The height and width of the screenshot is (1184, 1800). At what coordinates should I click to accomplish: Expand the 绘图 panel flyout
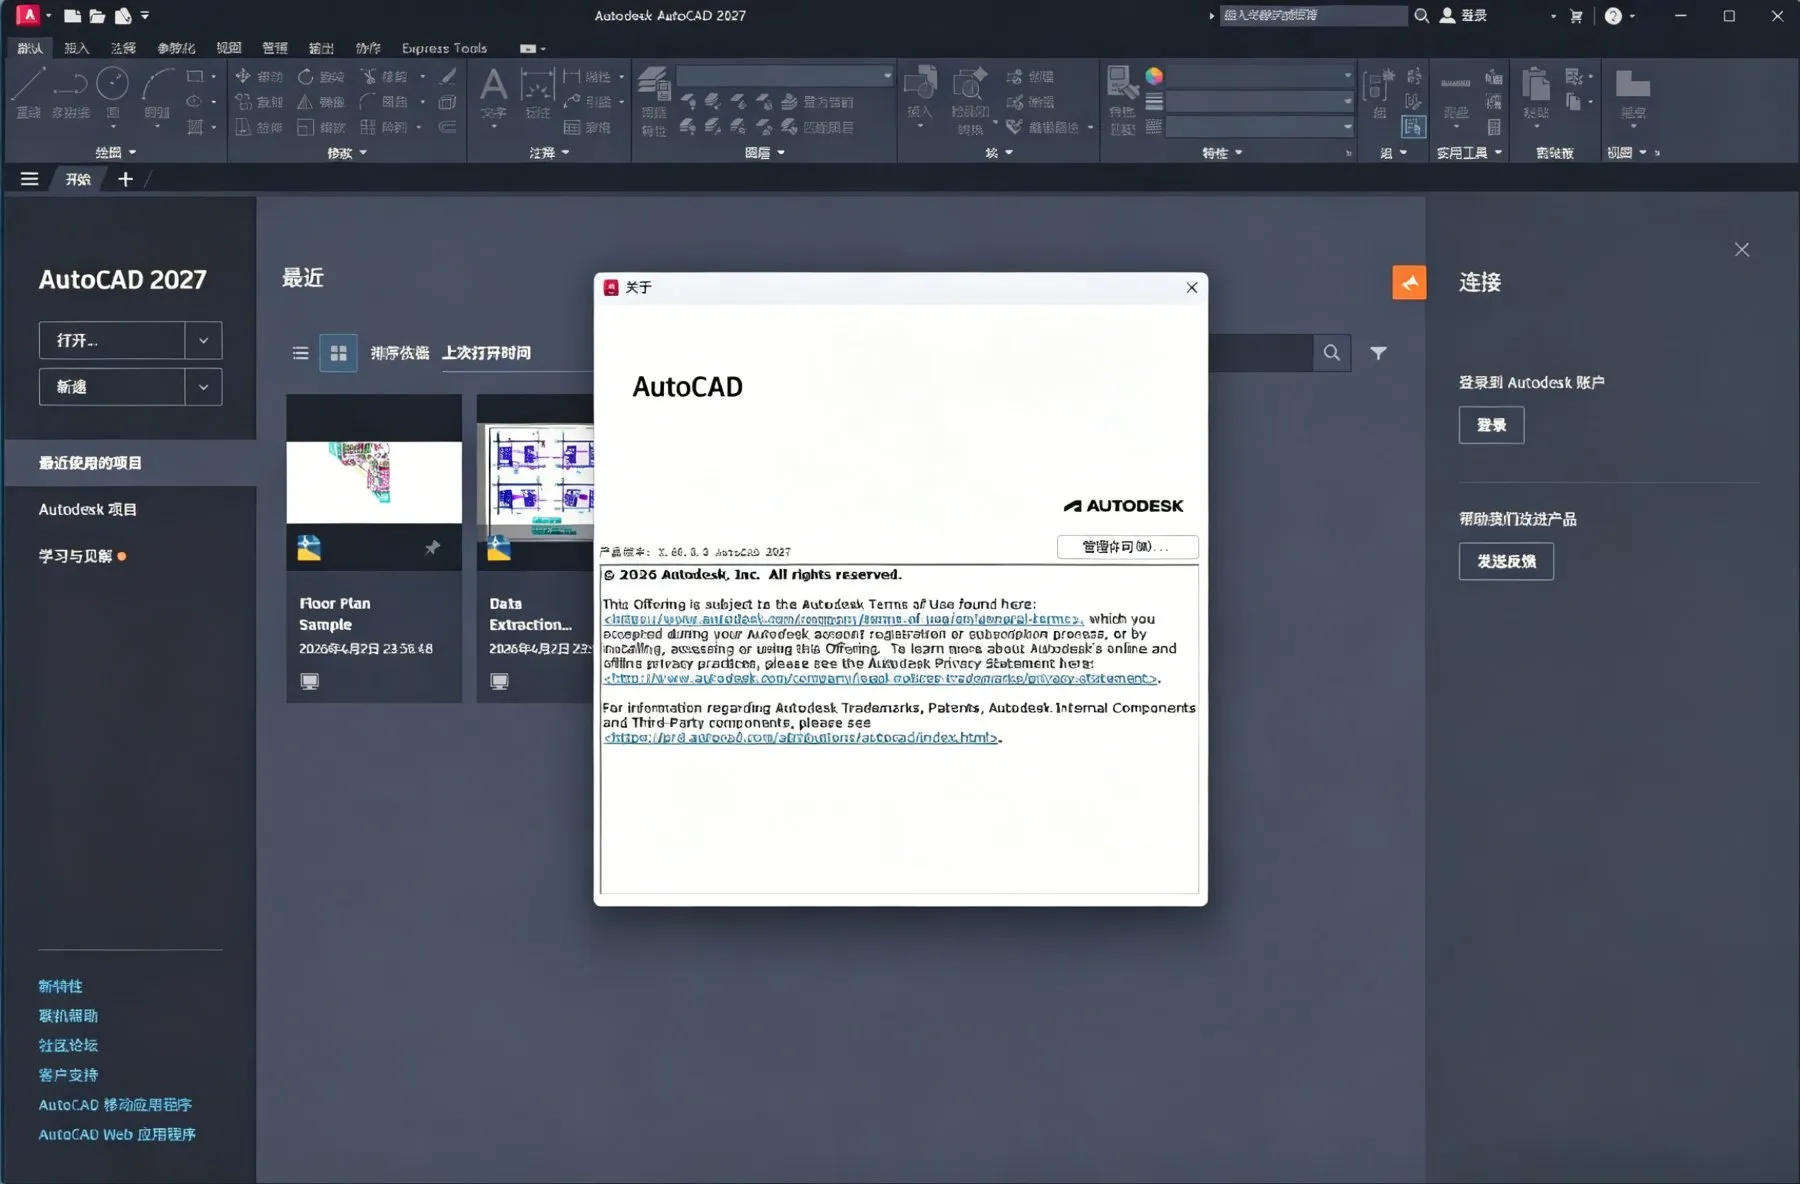pyautogui.click(x=116, y=153)
